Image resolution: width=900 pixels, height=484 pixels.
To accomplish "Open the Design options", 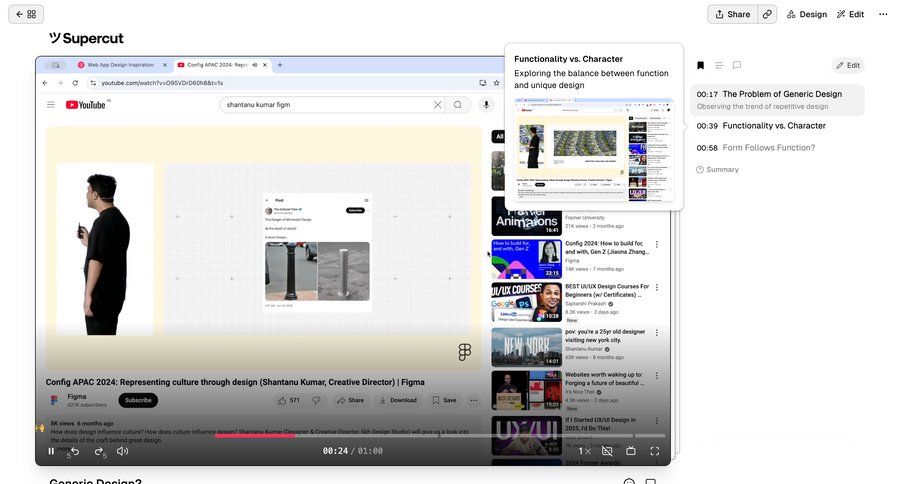I will click(806, 14).
